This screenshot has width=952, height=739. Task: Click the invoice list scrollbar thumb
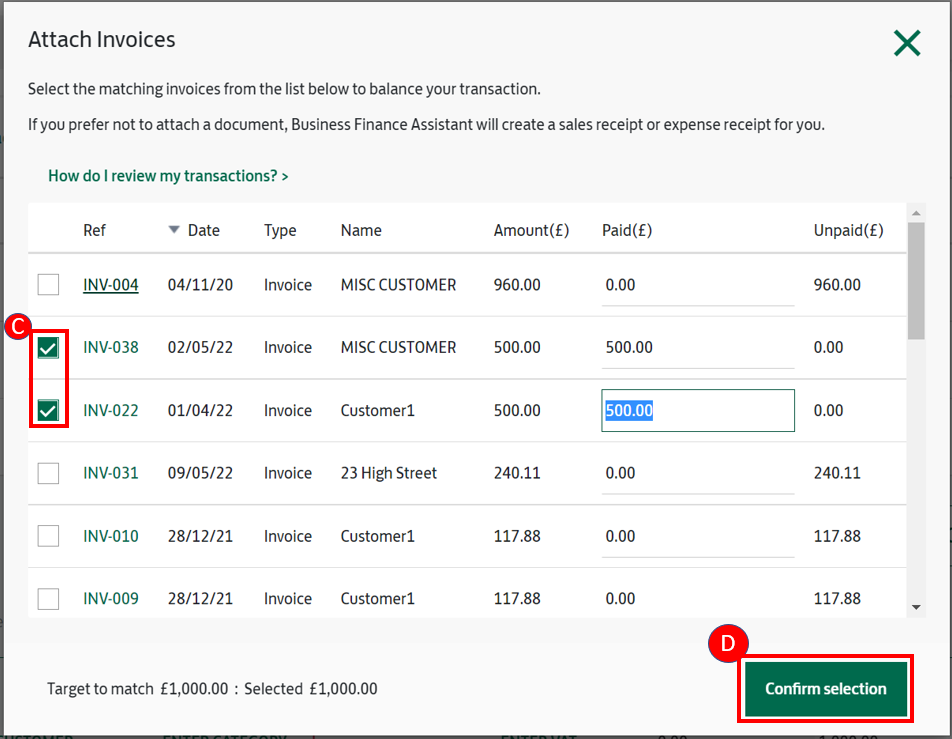click(916, 281)
